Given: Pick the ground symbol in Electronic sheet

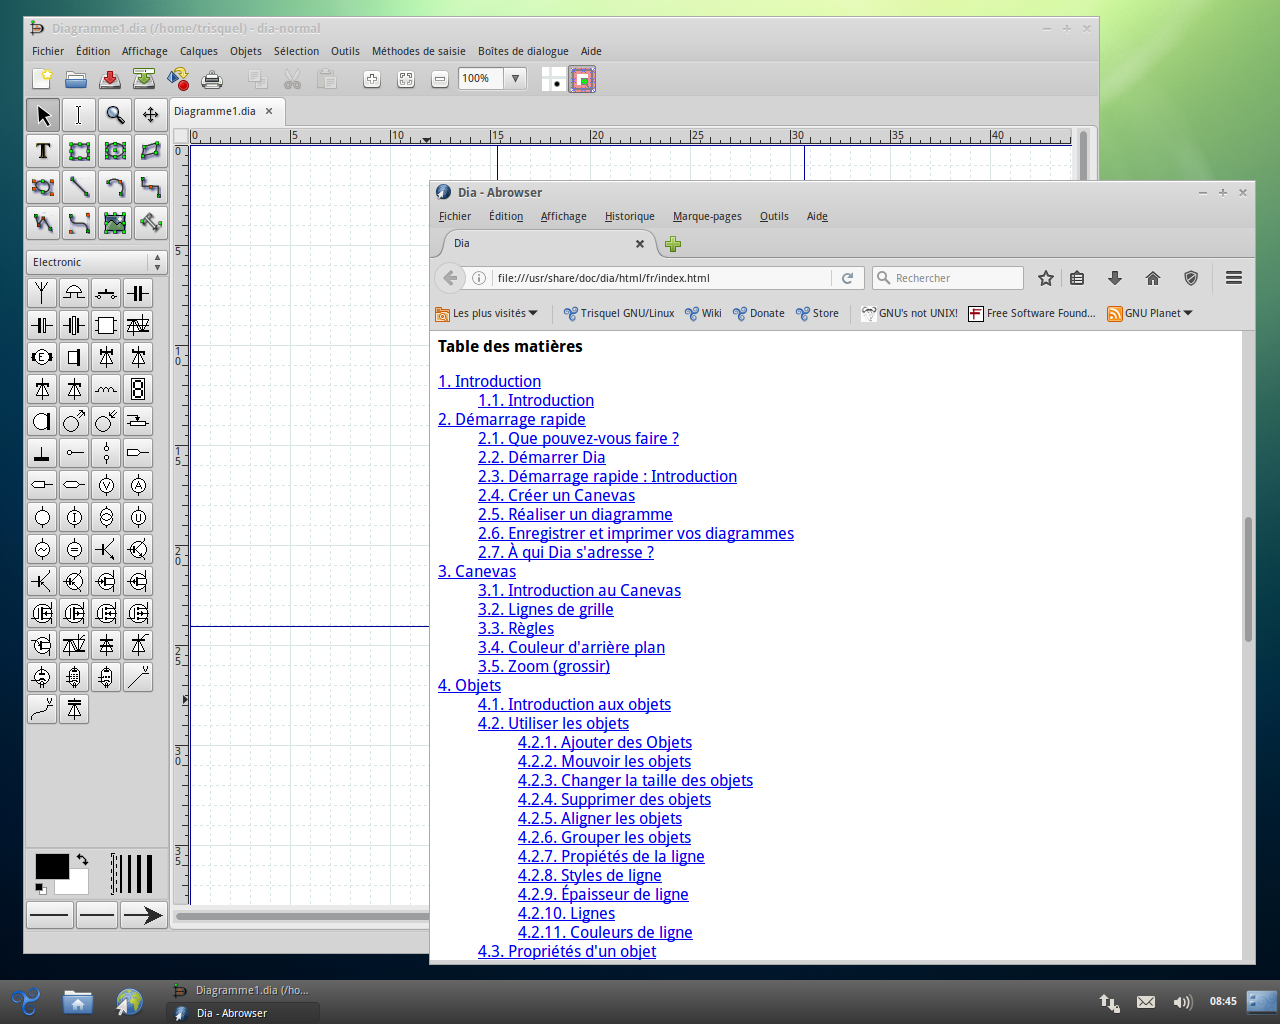Looking at the screenshot, I should 42,453.
